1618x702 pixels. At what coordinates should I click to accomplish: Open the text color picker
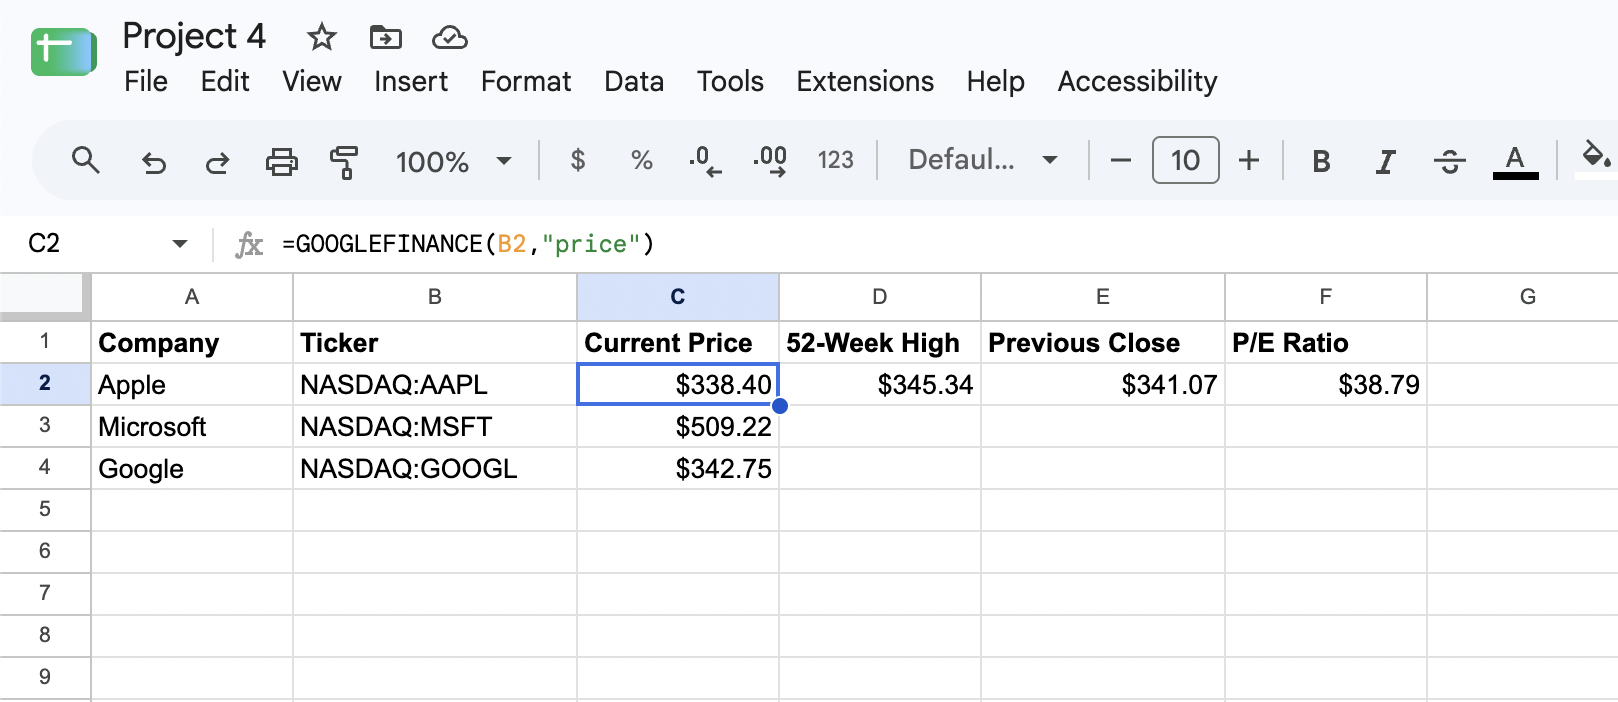(1515, 161)
